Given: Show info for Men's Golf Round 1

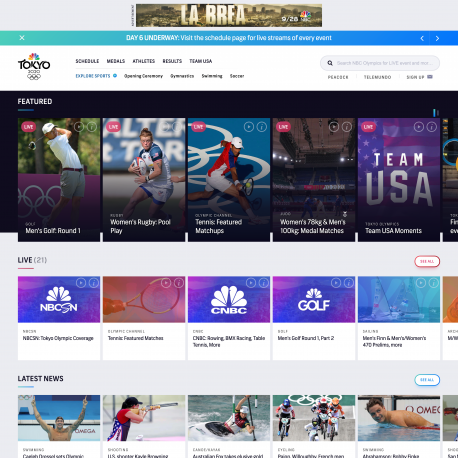Looking at the screenshot, I should click(92, 127).
